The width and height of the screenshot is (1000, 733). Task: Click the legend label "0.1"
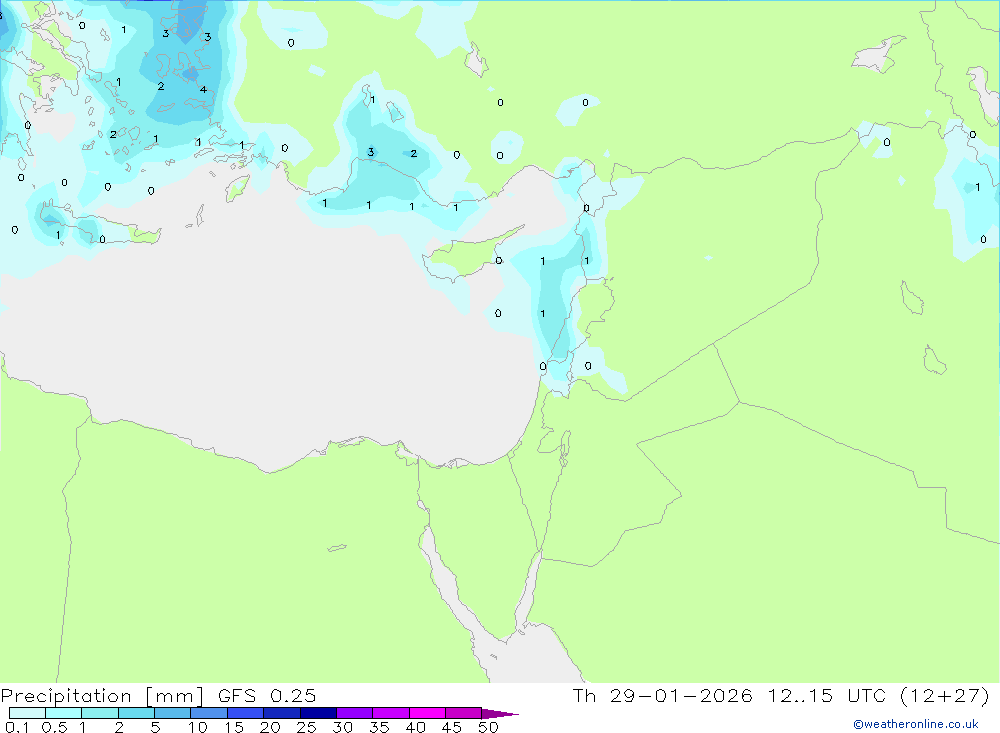tap(17, 727)
